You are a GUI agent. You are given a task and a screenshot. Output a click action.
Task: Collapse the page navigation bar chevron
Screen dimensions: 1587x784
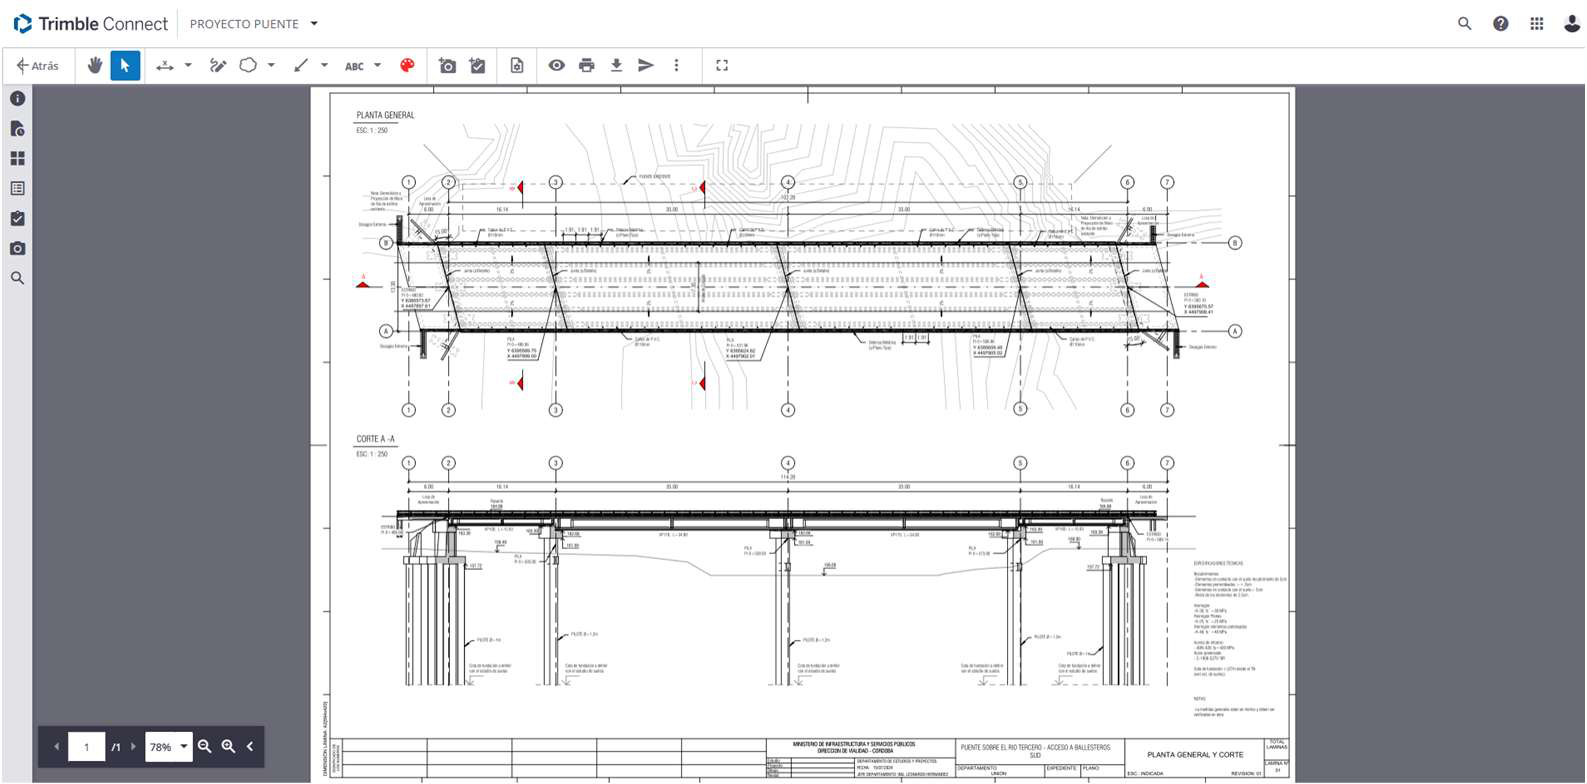pos(250,747)
